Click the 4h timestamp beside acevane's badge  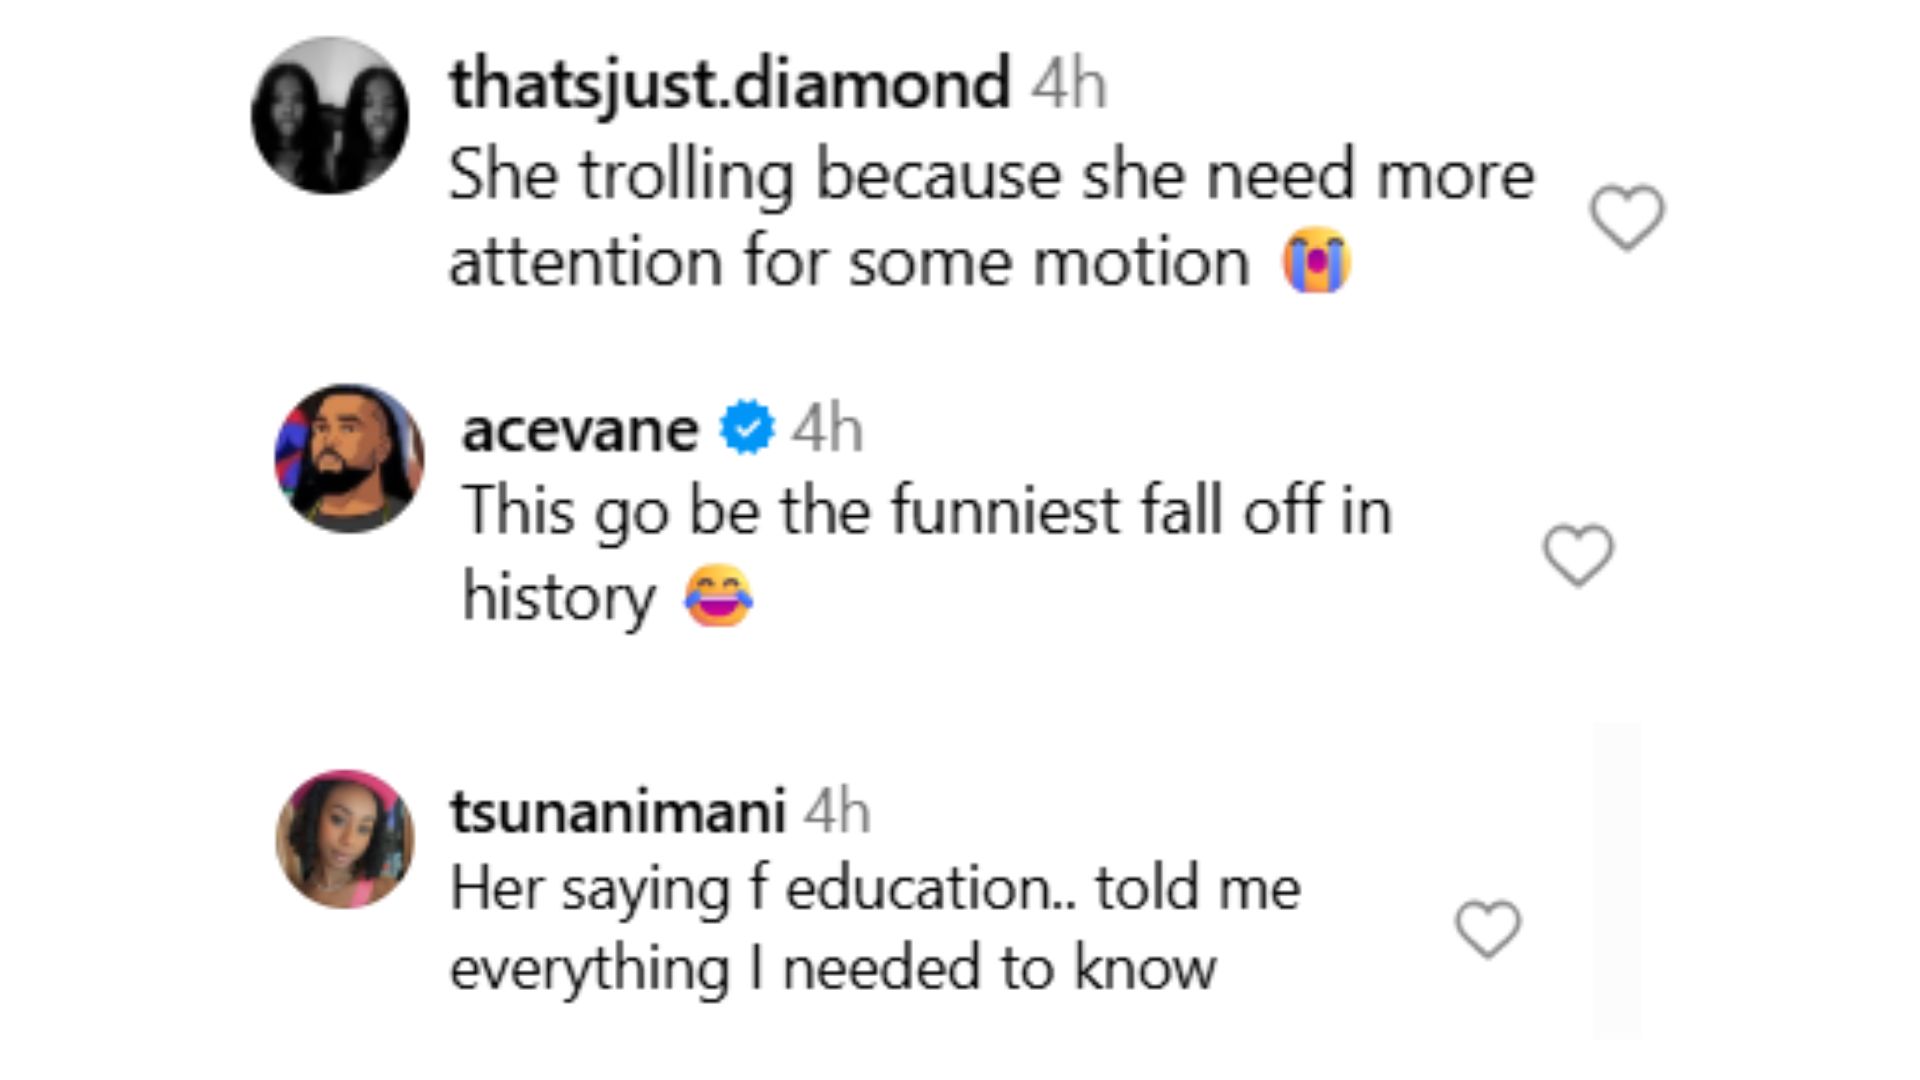[827, 430]
